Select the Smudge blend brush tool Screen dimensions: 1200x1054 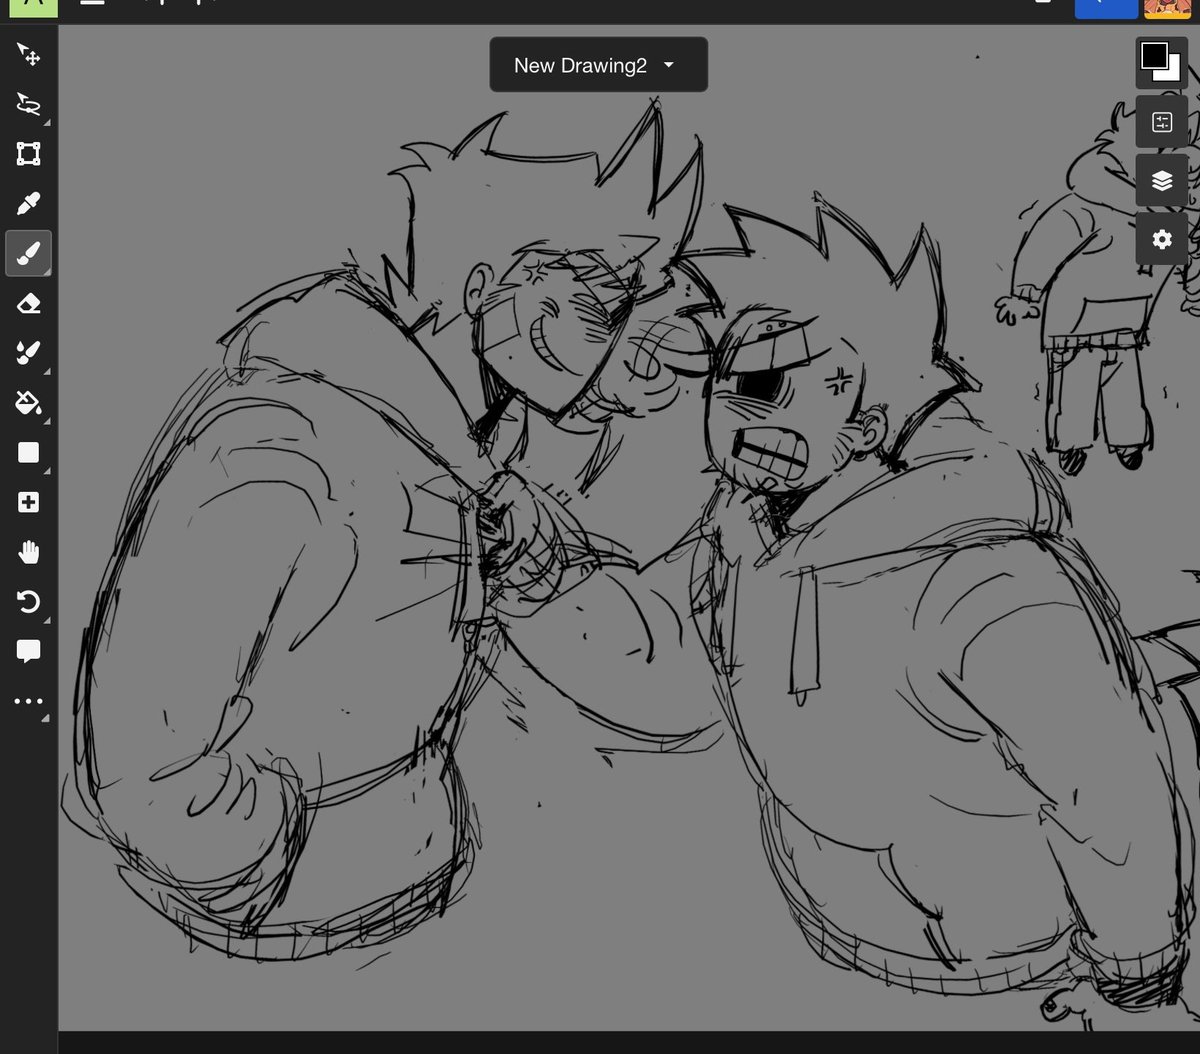[28, 353]
